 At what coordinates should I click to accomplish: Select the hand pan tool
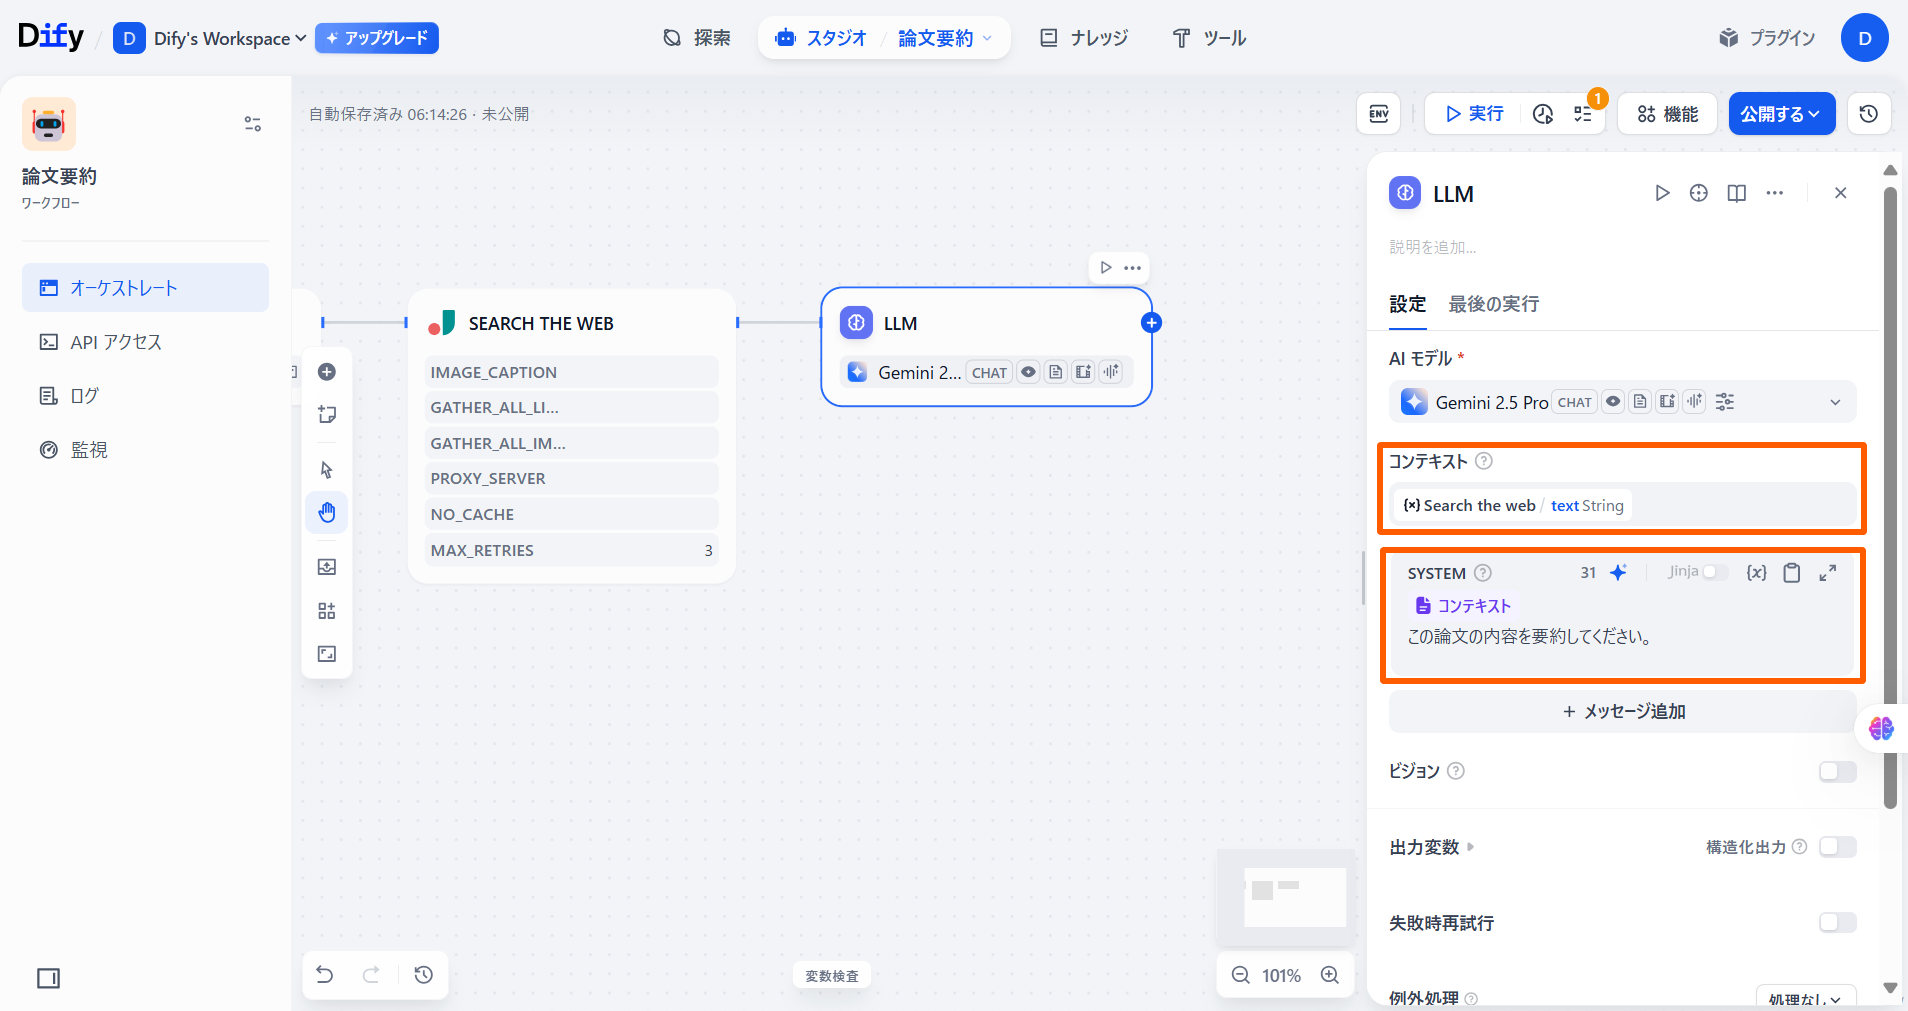pos(327,513)
